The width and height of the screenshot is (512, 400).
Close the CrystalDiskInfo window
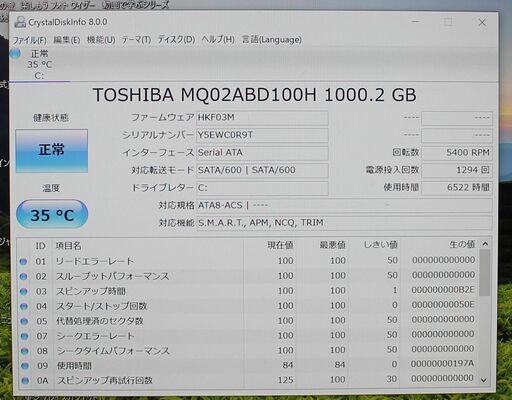pos(482,22)
